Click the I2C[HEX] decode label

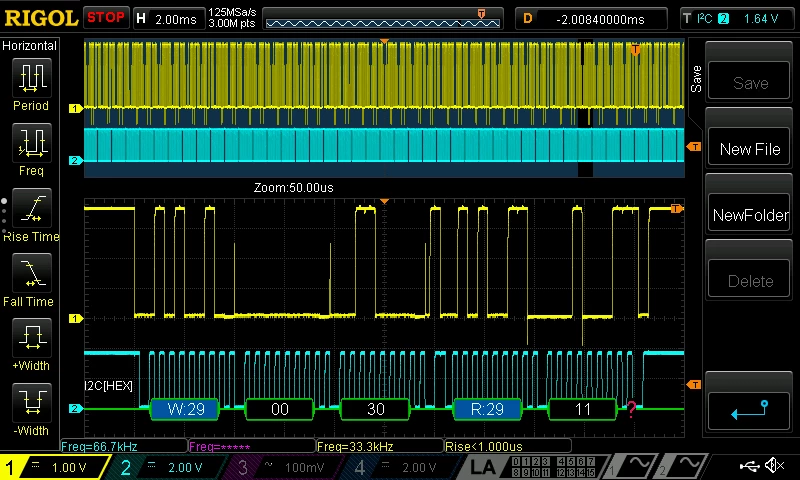click(109, 386)
